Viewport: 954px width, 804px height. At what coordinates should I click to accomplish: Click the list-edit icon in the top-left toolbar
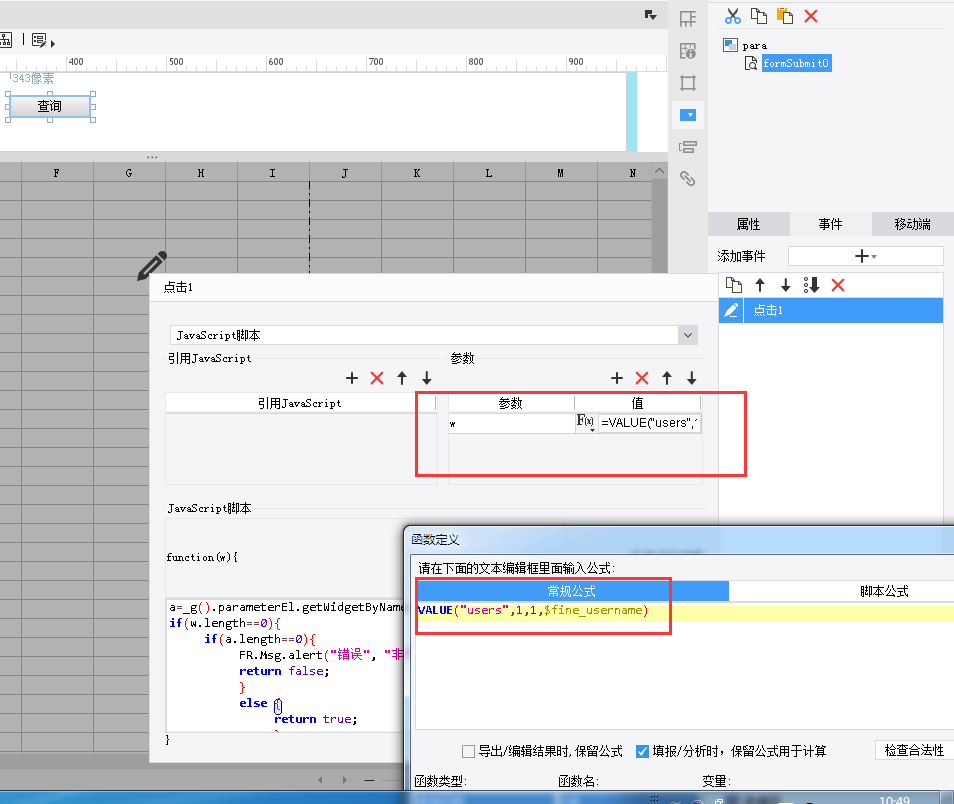[x=40, y=40]
